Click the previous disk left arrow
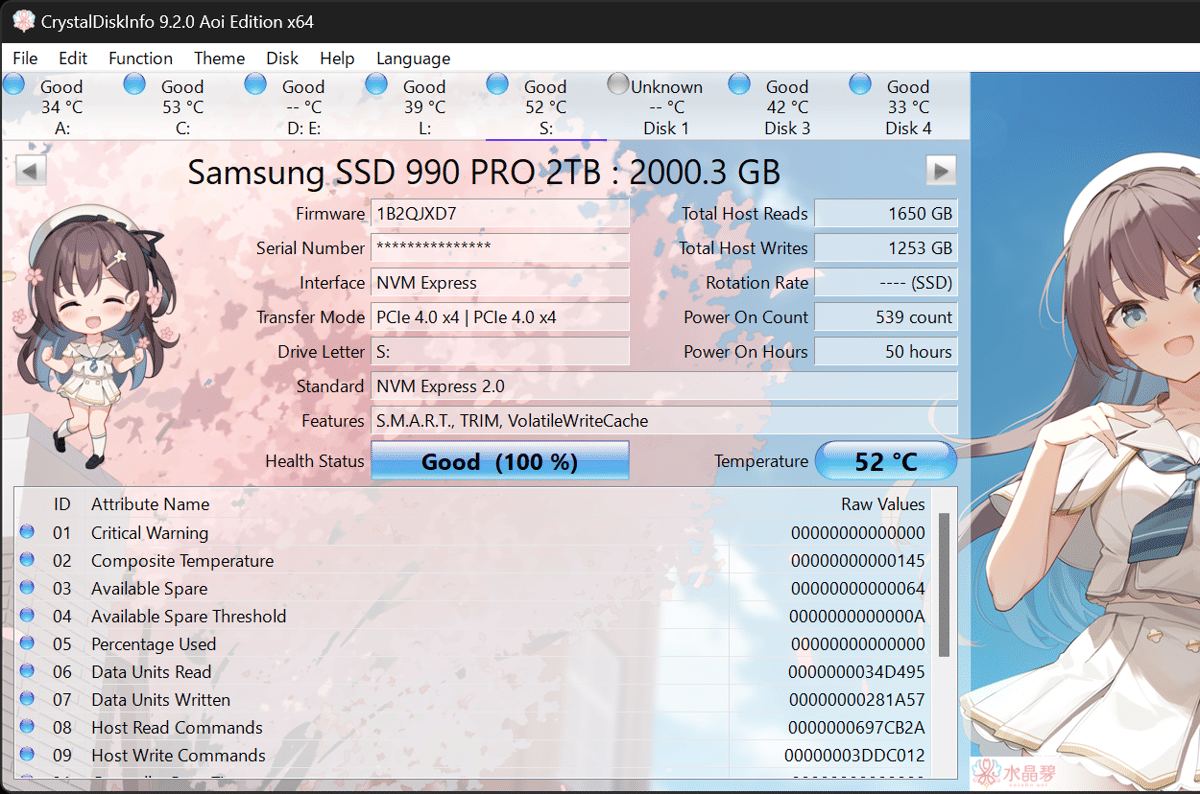The image size is (1200, 794). pos(31,171)
